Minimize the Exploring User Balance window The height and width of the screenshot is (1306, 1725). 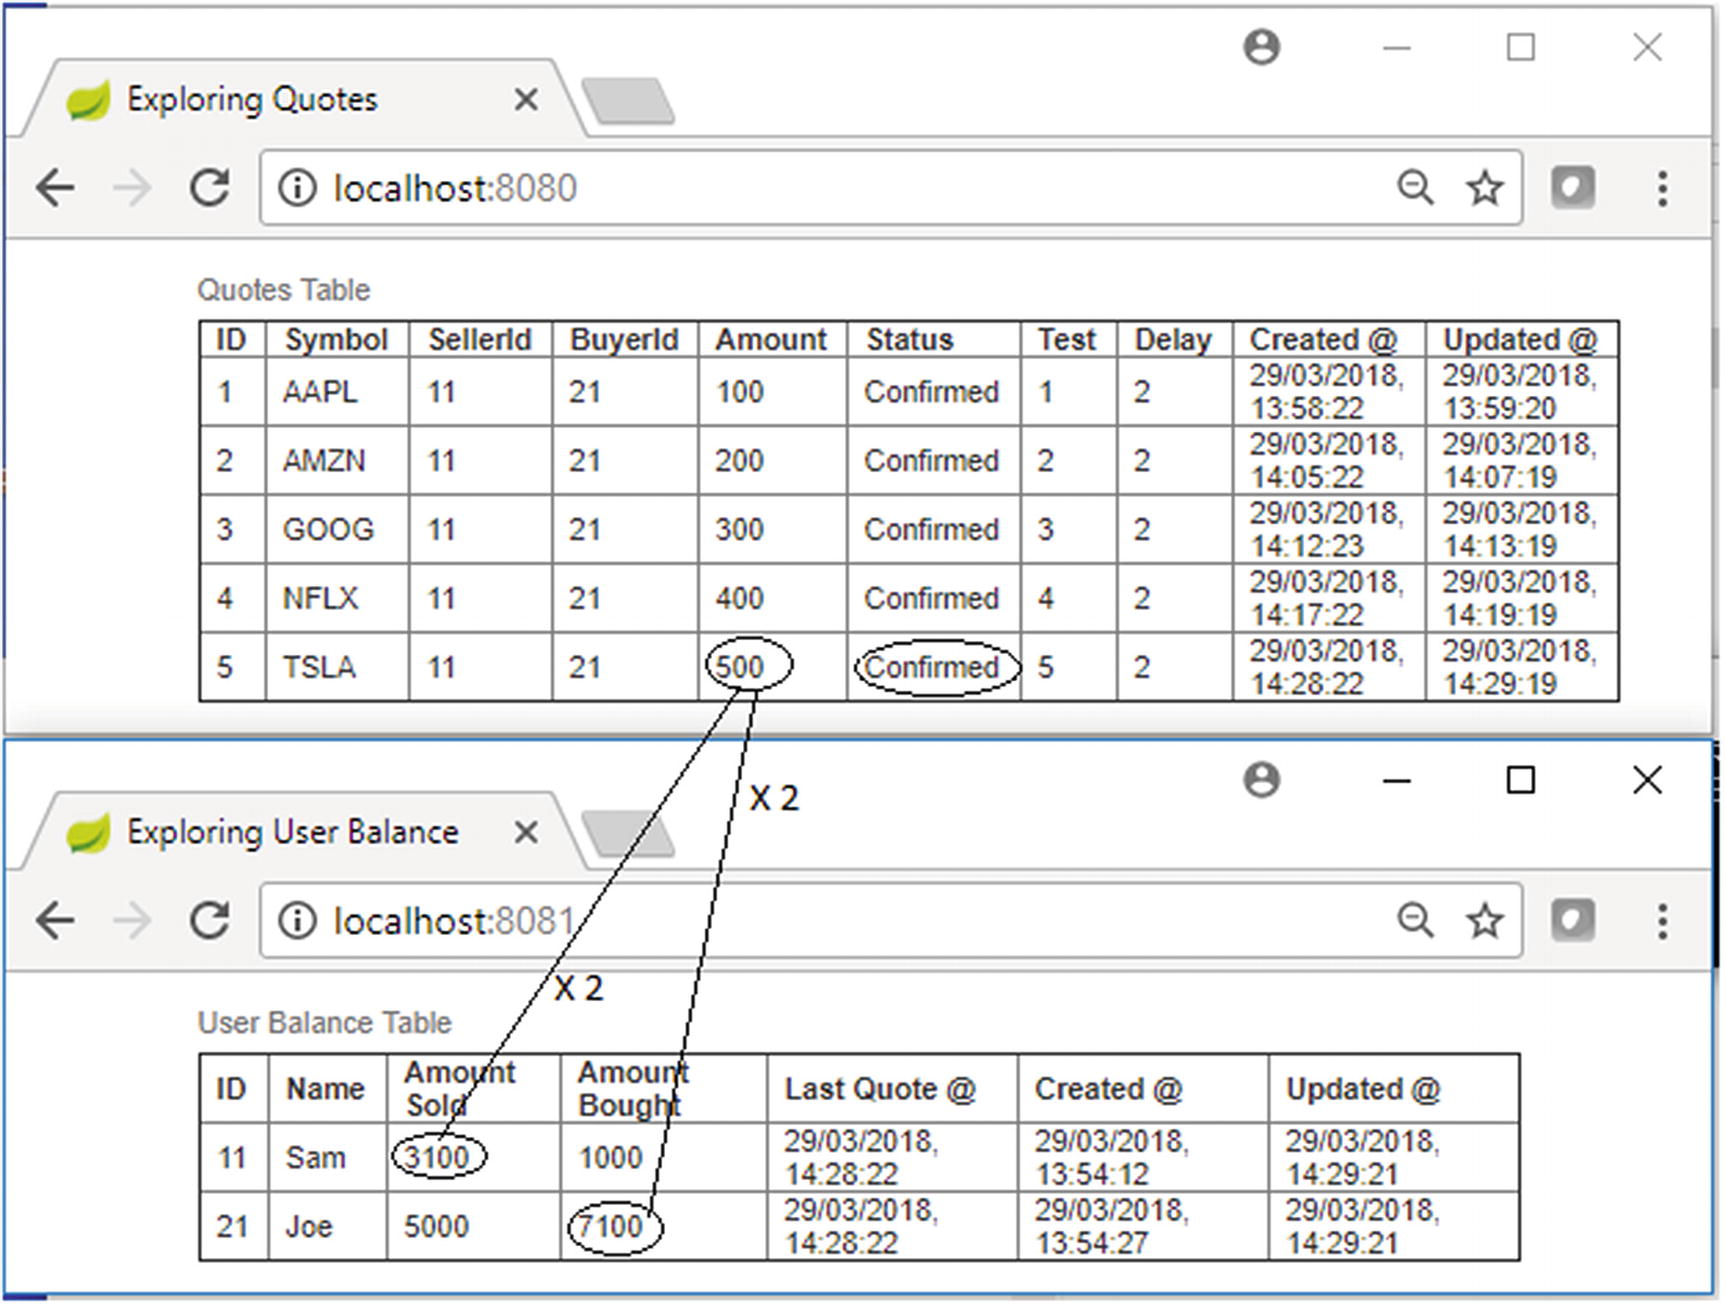(1397, 780)
